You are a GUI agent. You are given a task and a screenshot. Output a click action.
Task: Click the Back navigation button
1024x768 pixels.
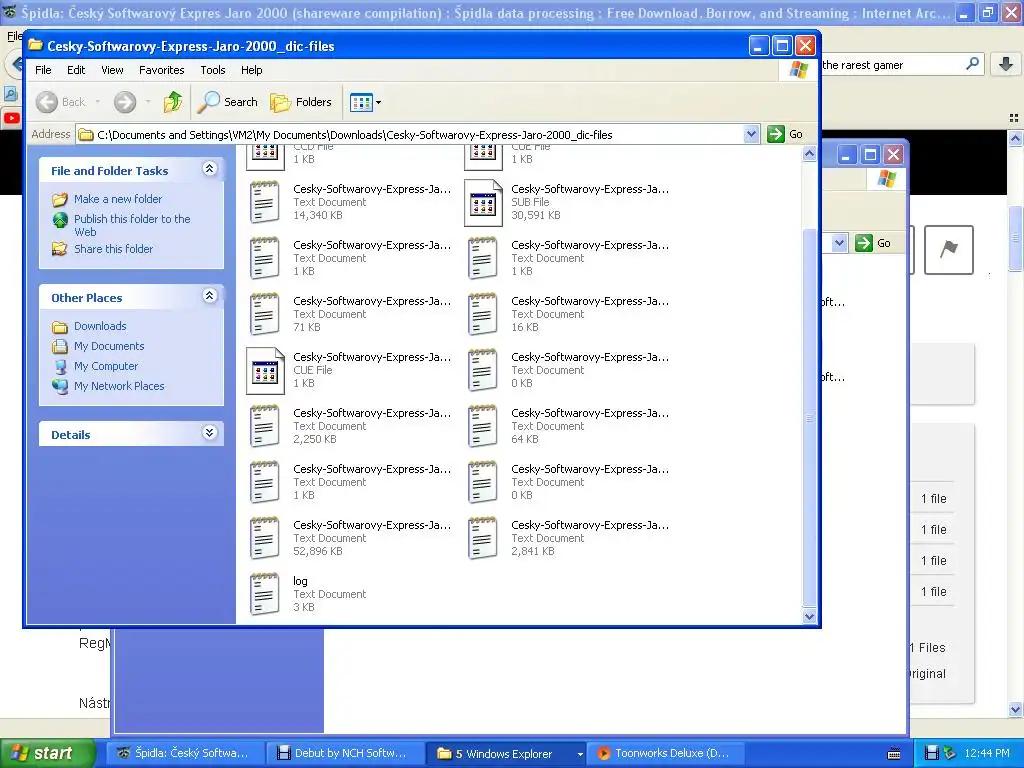(61, 102)
